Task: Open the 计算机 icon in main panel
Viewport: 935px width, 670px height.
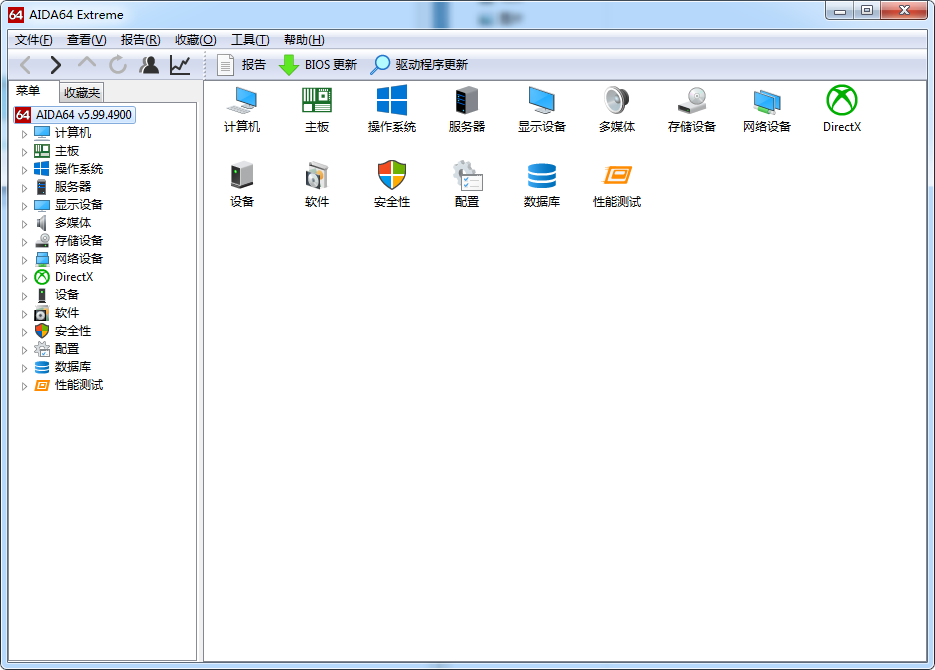Action: pos(242,109)
